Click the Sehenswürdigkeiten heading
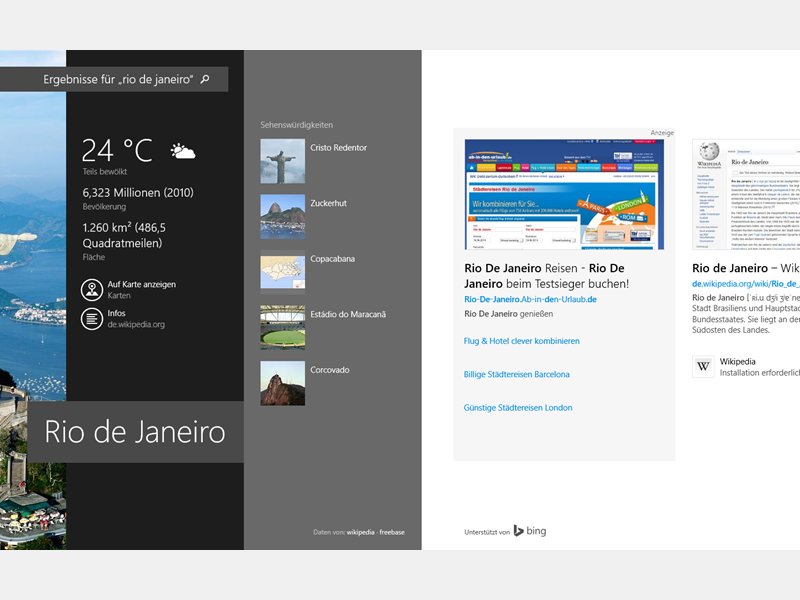Image resolution: width=800 pixels, height=600 pixels. click(296, 125)
